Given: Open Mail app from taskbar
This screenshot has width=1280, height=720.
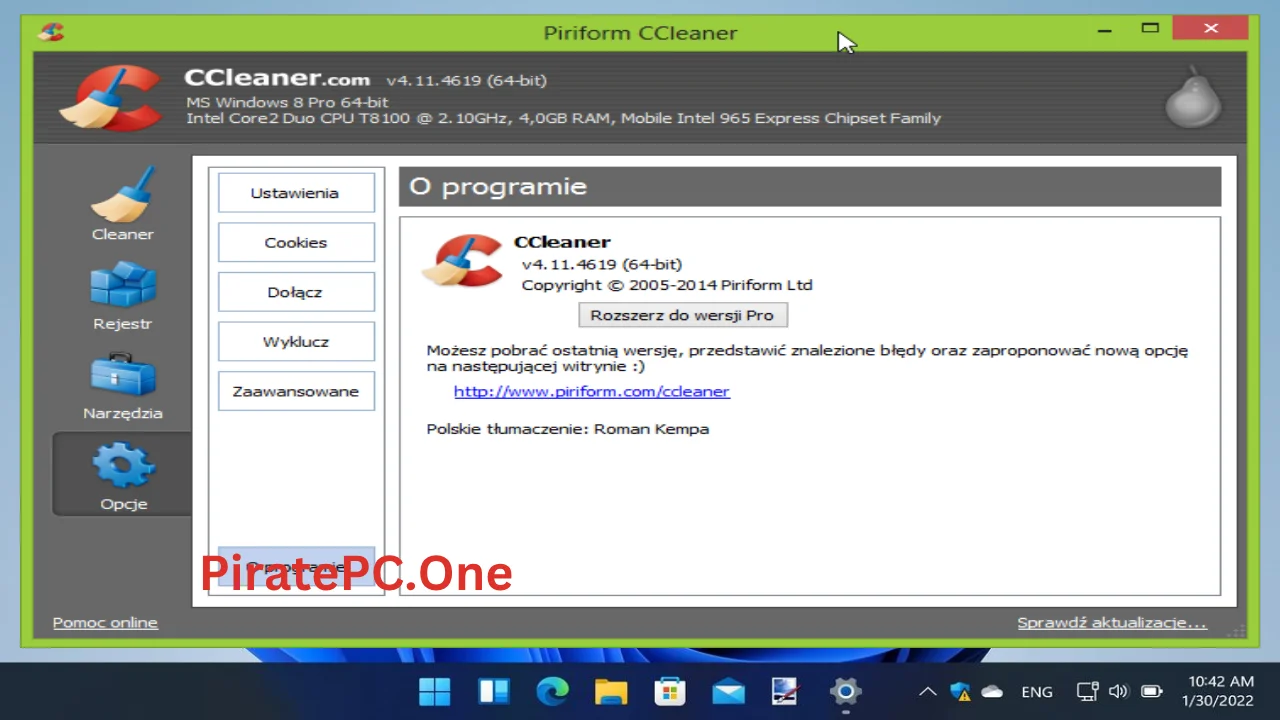Looking at the screenshot, I should coord(728,691).
